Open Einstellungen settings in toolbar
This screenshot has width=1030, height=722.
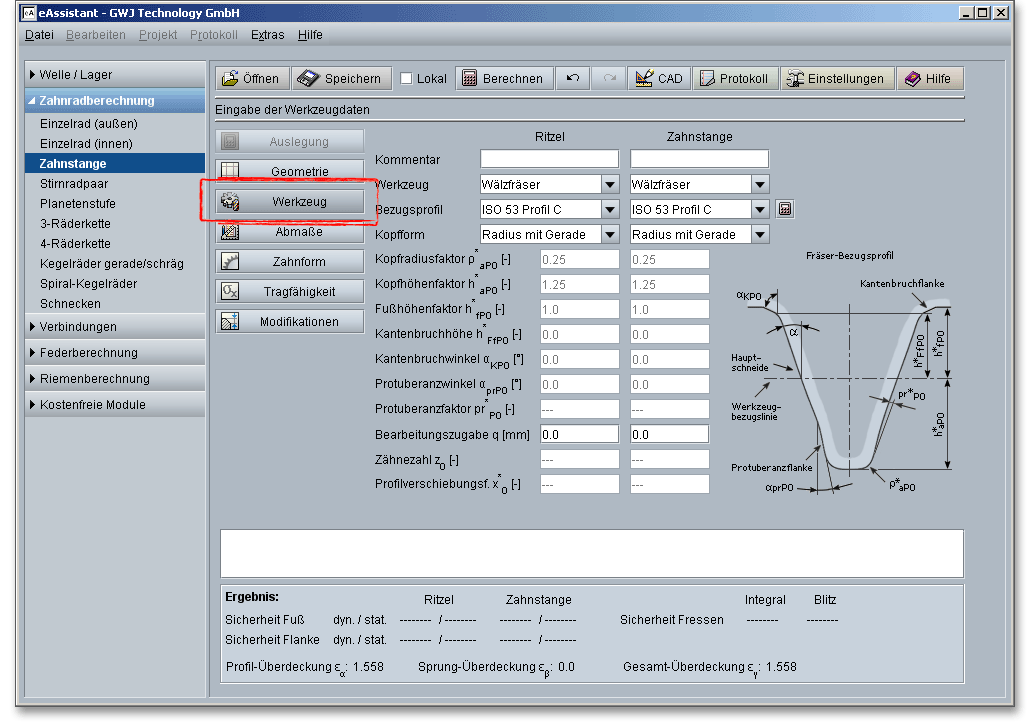coord(836,79)
